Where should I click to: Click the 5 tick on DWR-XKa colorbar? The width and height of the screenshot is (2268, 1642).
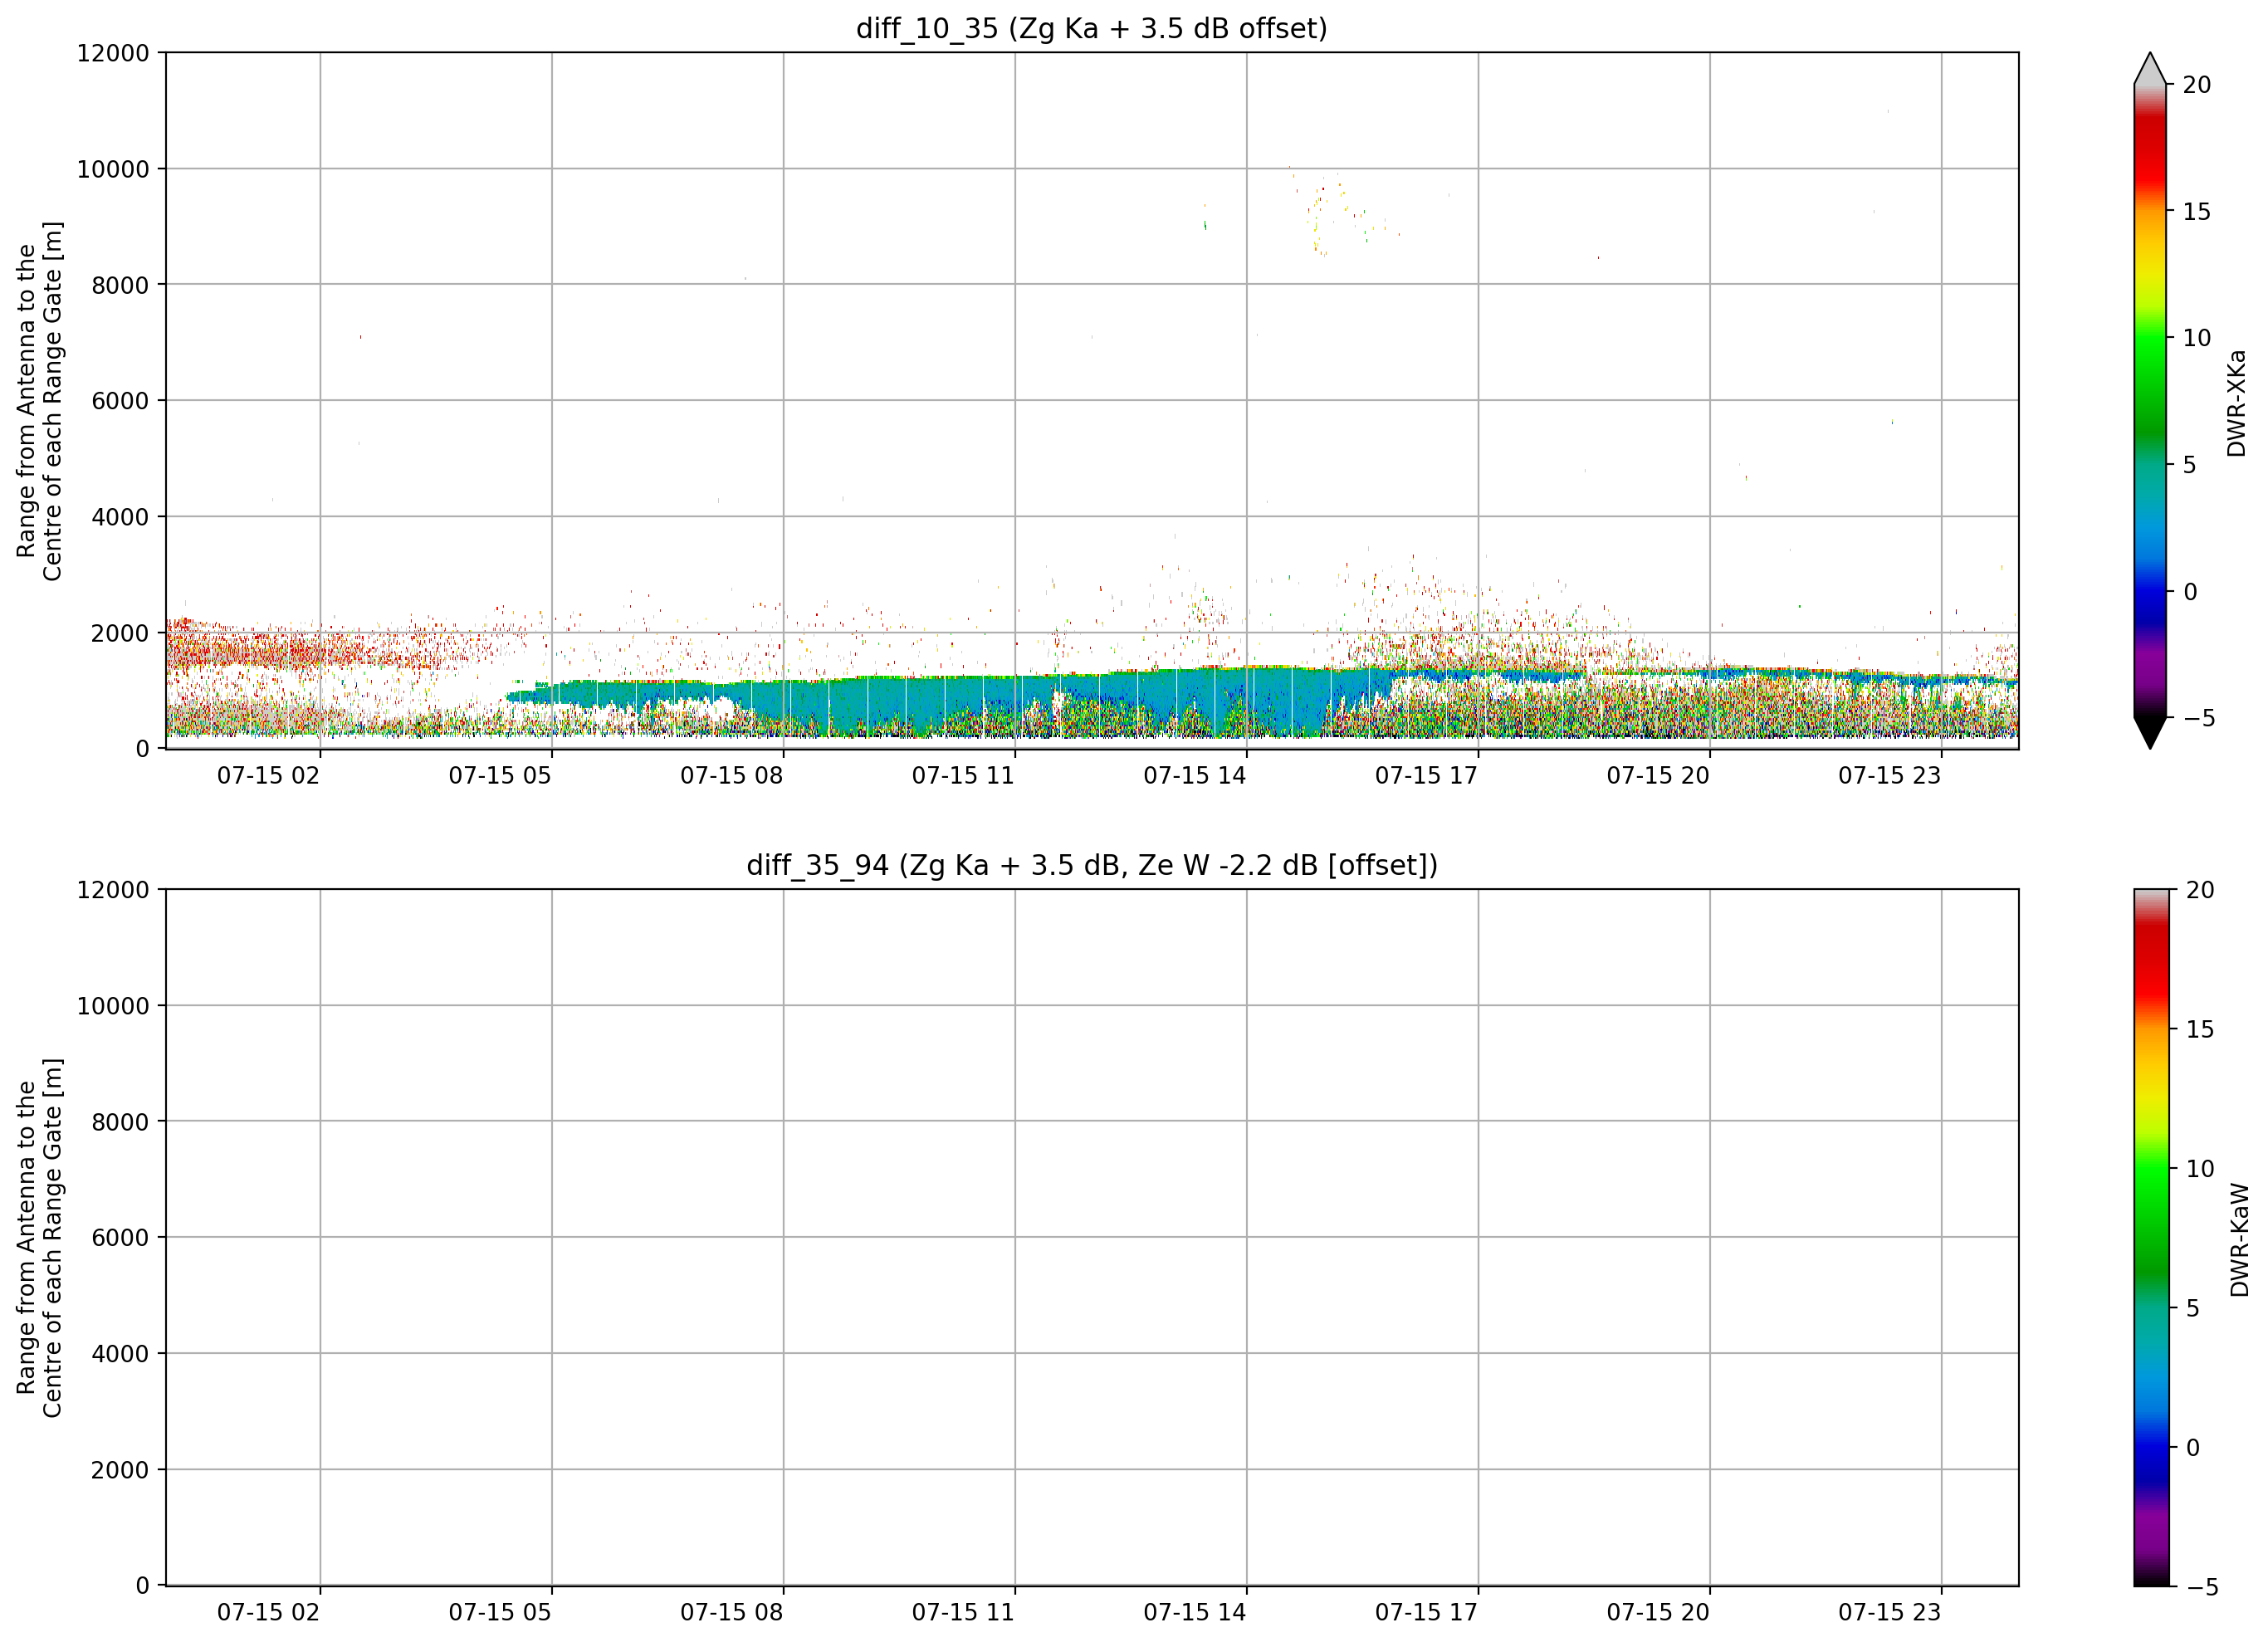(2189, 465)
